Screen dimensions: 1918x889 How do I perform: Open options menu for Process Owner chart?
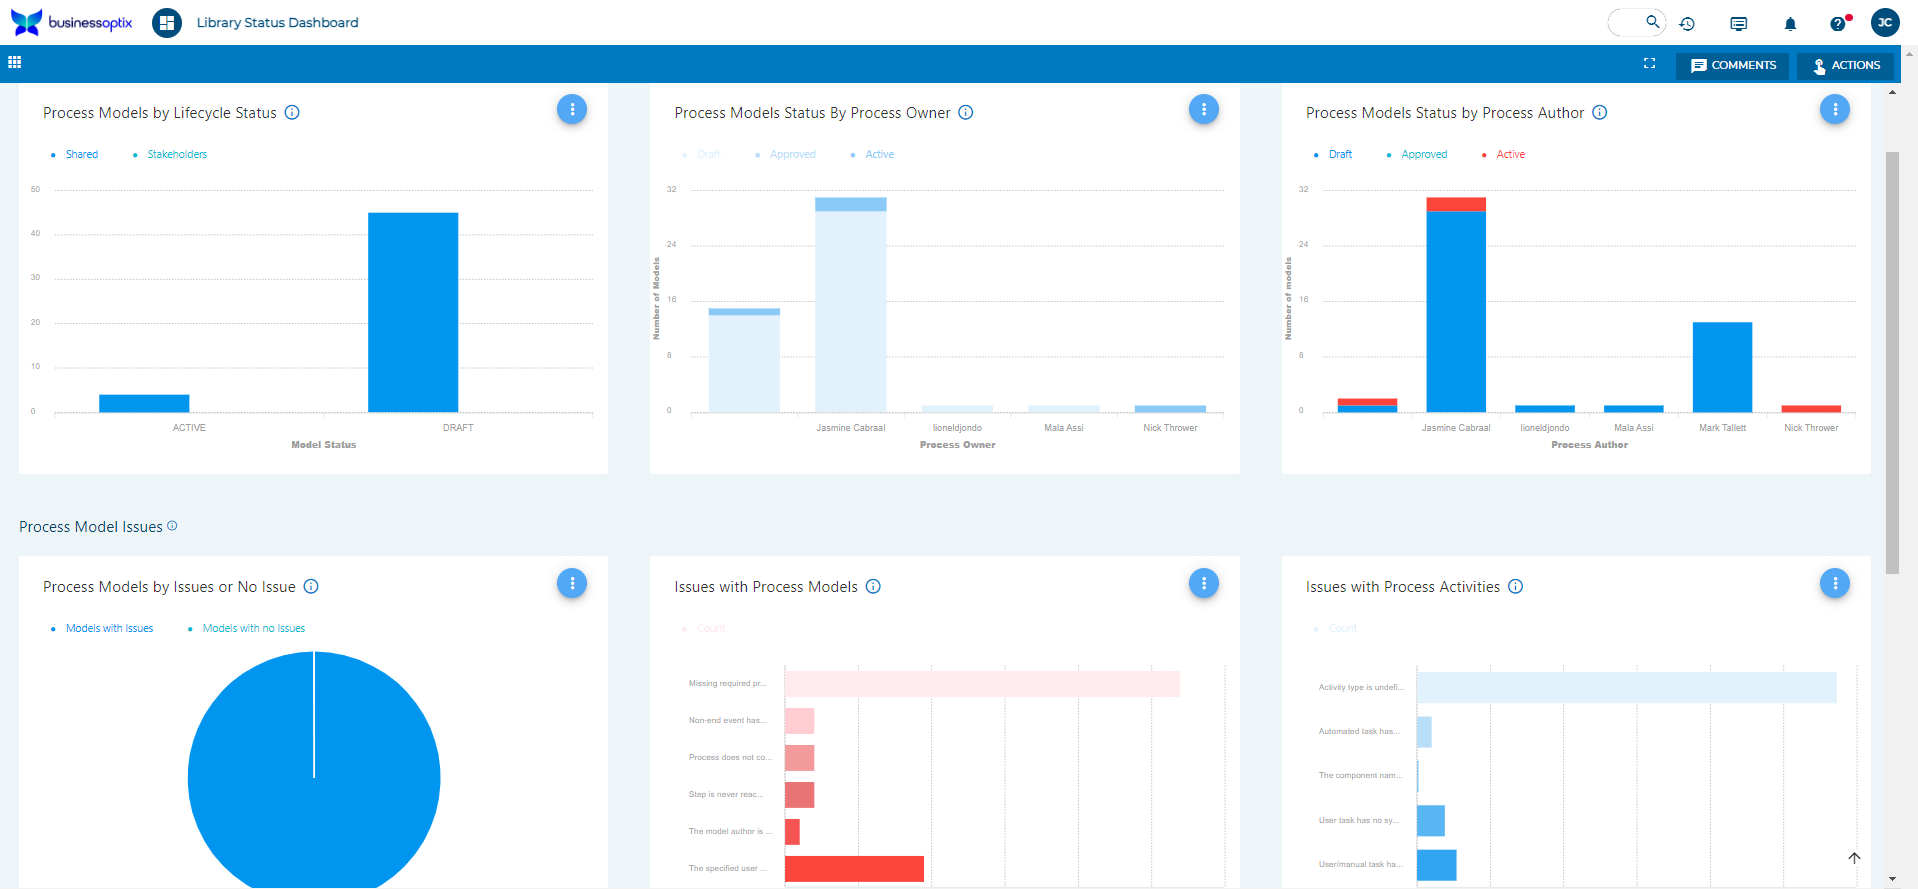1203,109
